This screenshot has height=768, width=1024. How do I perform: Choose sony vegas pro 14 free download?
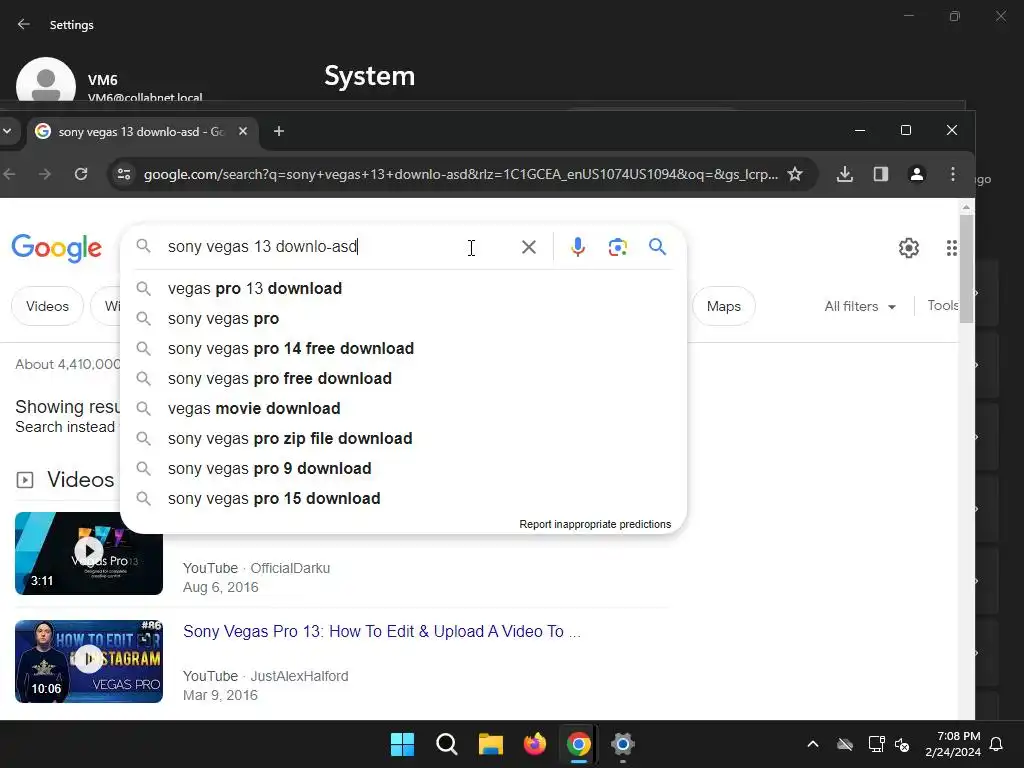pos(404,349)
